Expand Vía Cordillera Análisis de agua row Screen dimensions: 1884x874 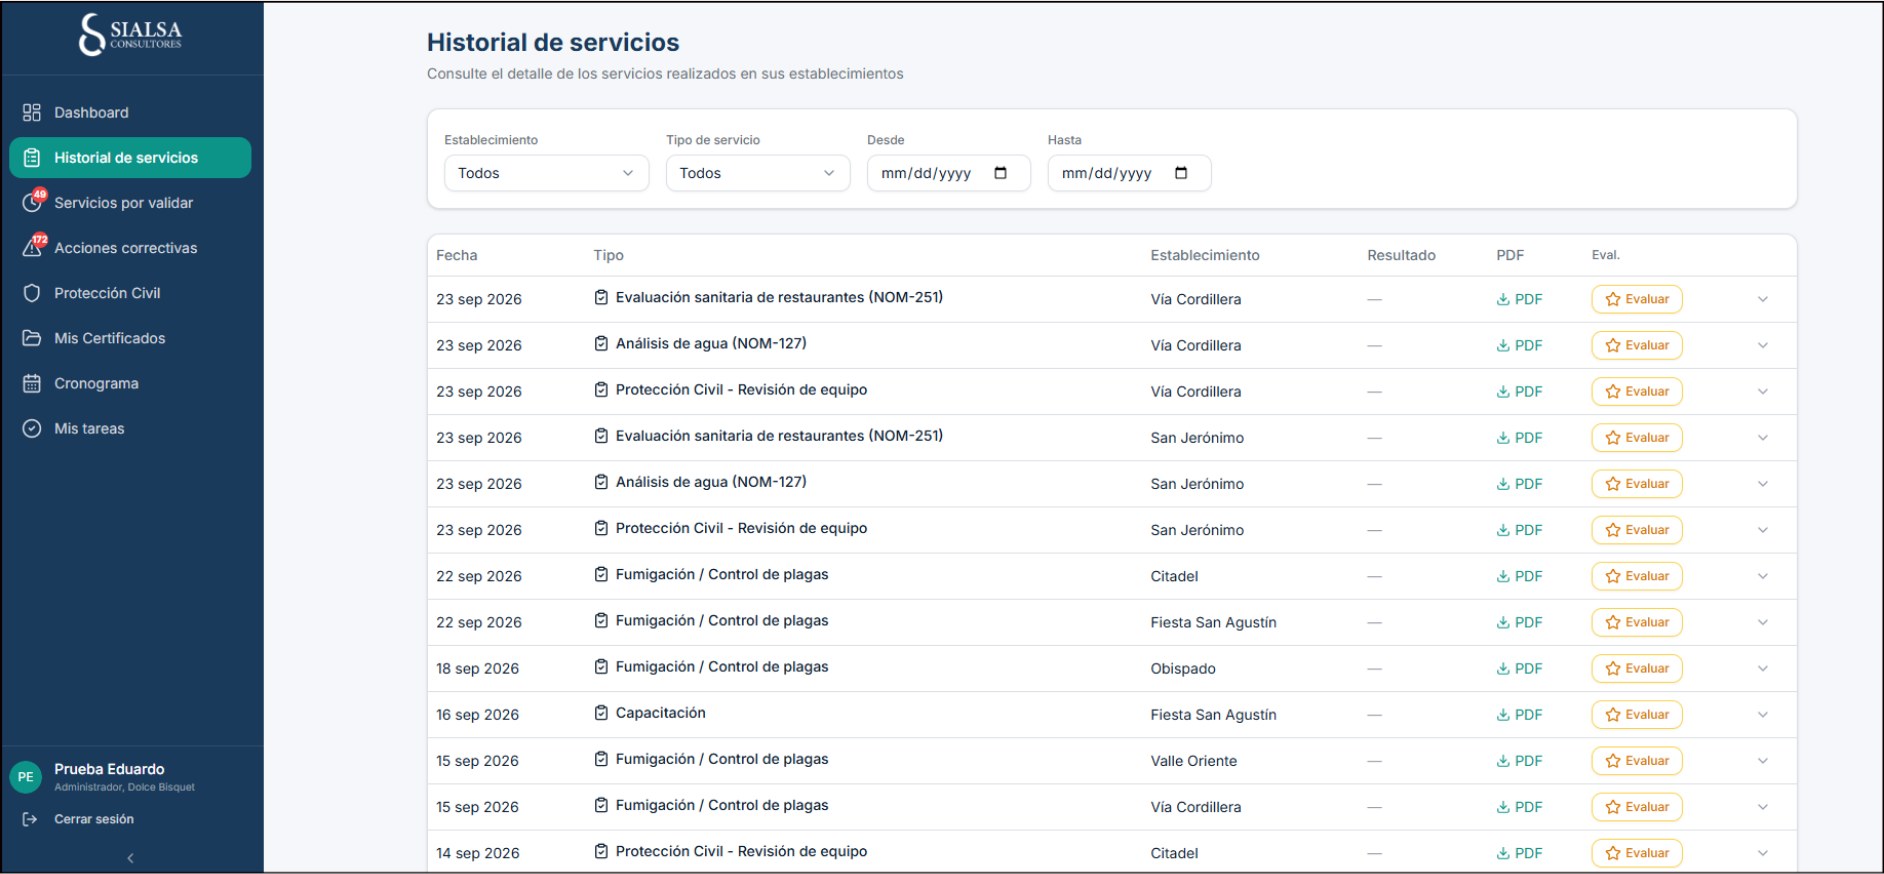1763,345
